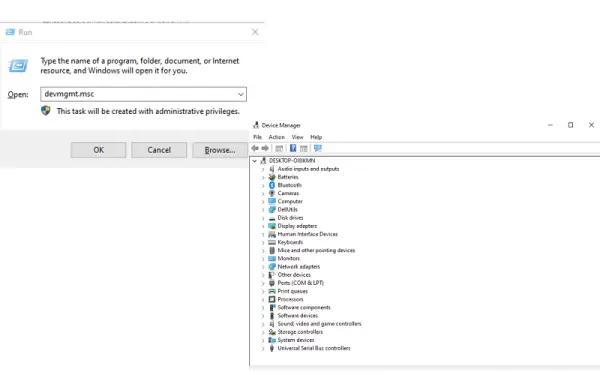Open the dropdown arrow of the Open field
The height and width of the screenshot is (375, 600).
[x=241, y=94]
